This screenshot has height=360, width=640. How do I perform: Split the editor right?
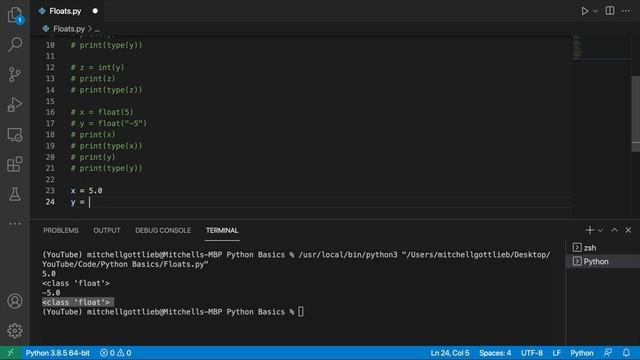click(610, 11)
